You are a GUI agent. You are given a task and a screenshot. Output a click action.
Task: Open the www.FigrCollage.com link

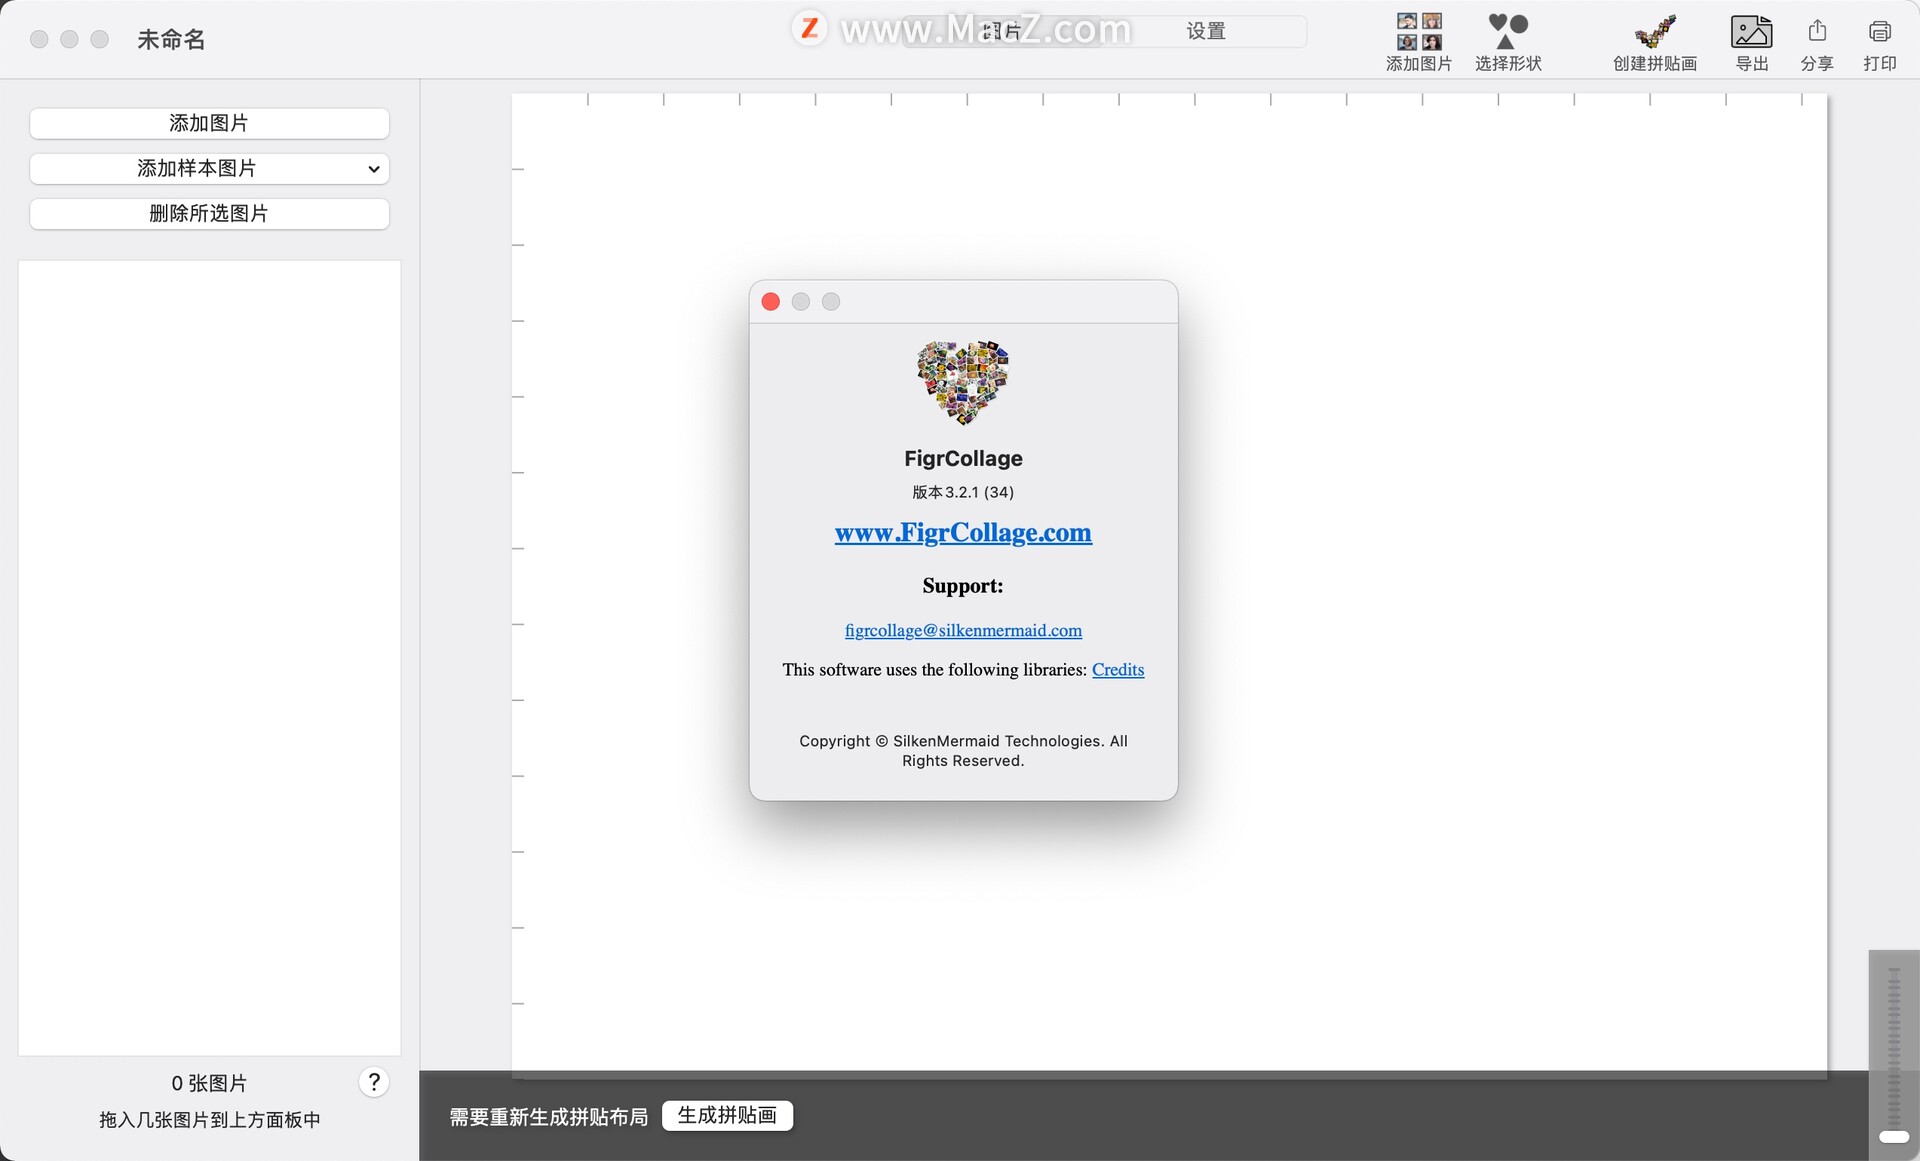(x=963, y=532)
